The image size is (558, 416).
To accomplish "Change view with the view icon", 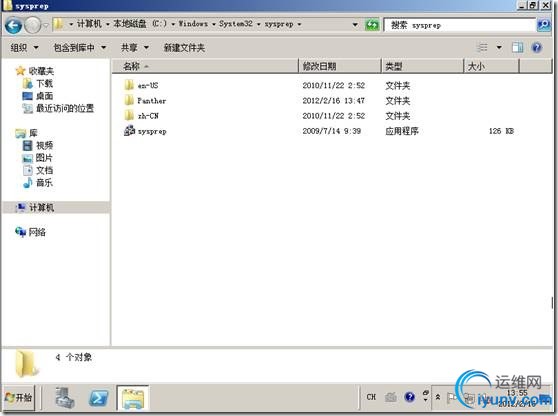I will 482,47.
